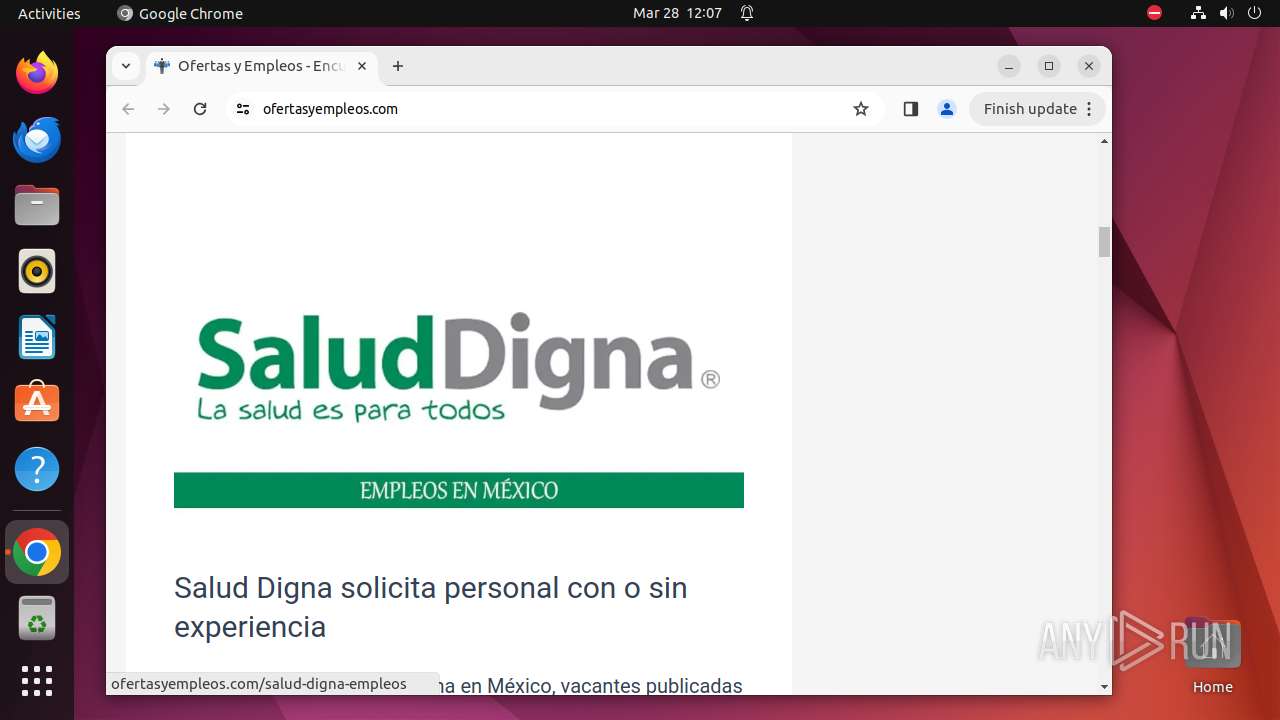Open the Help dock icon
This screenshot has width=1280, height=720.
coord(37,469)
